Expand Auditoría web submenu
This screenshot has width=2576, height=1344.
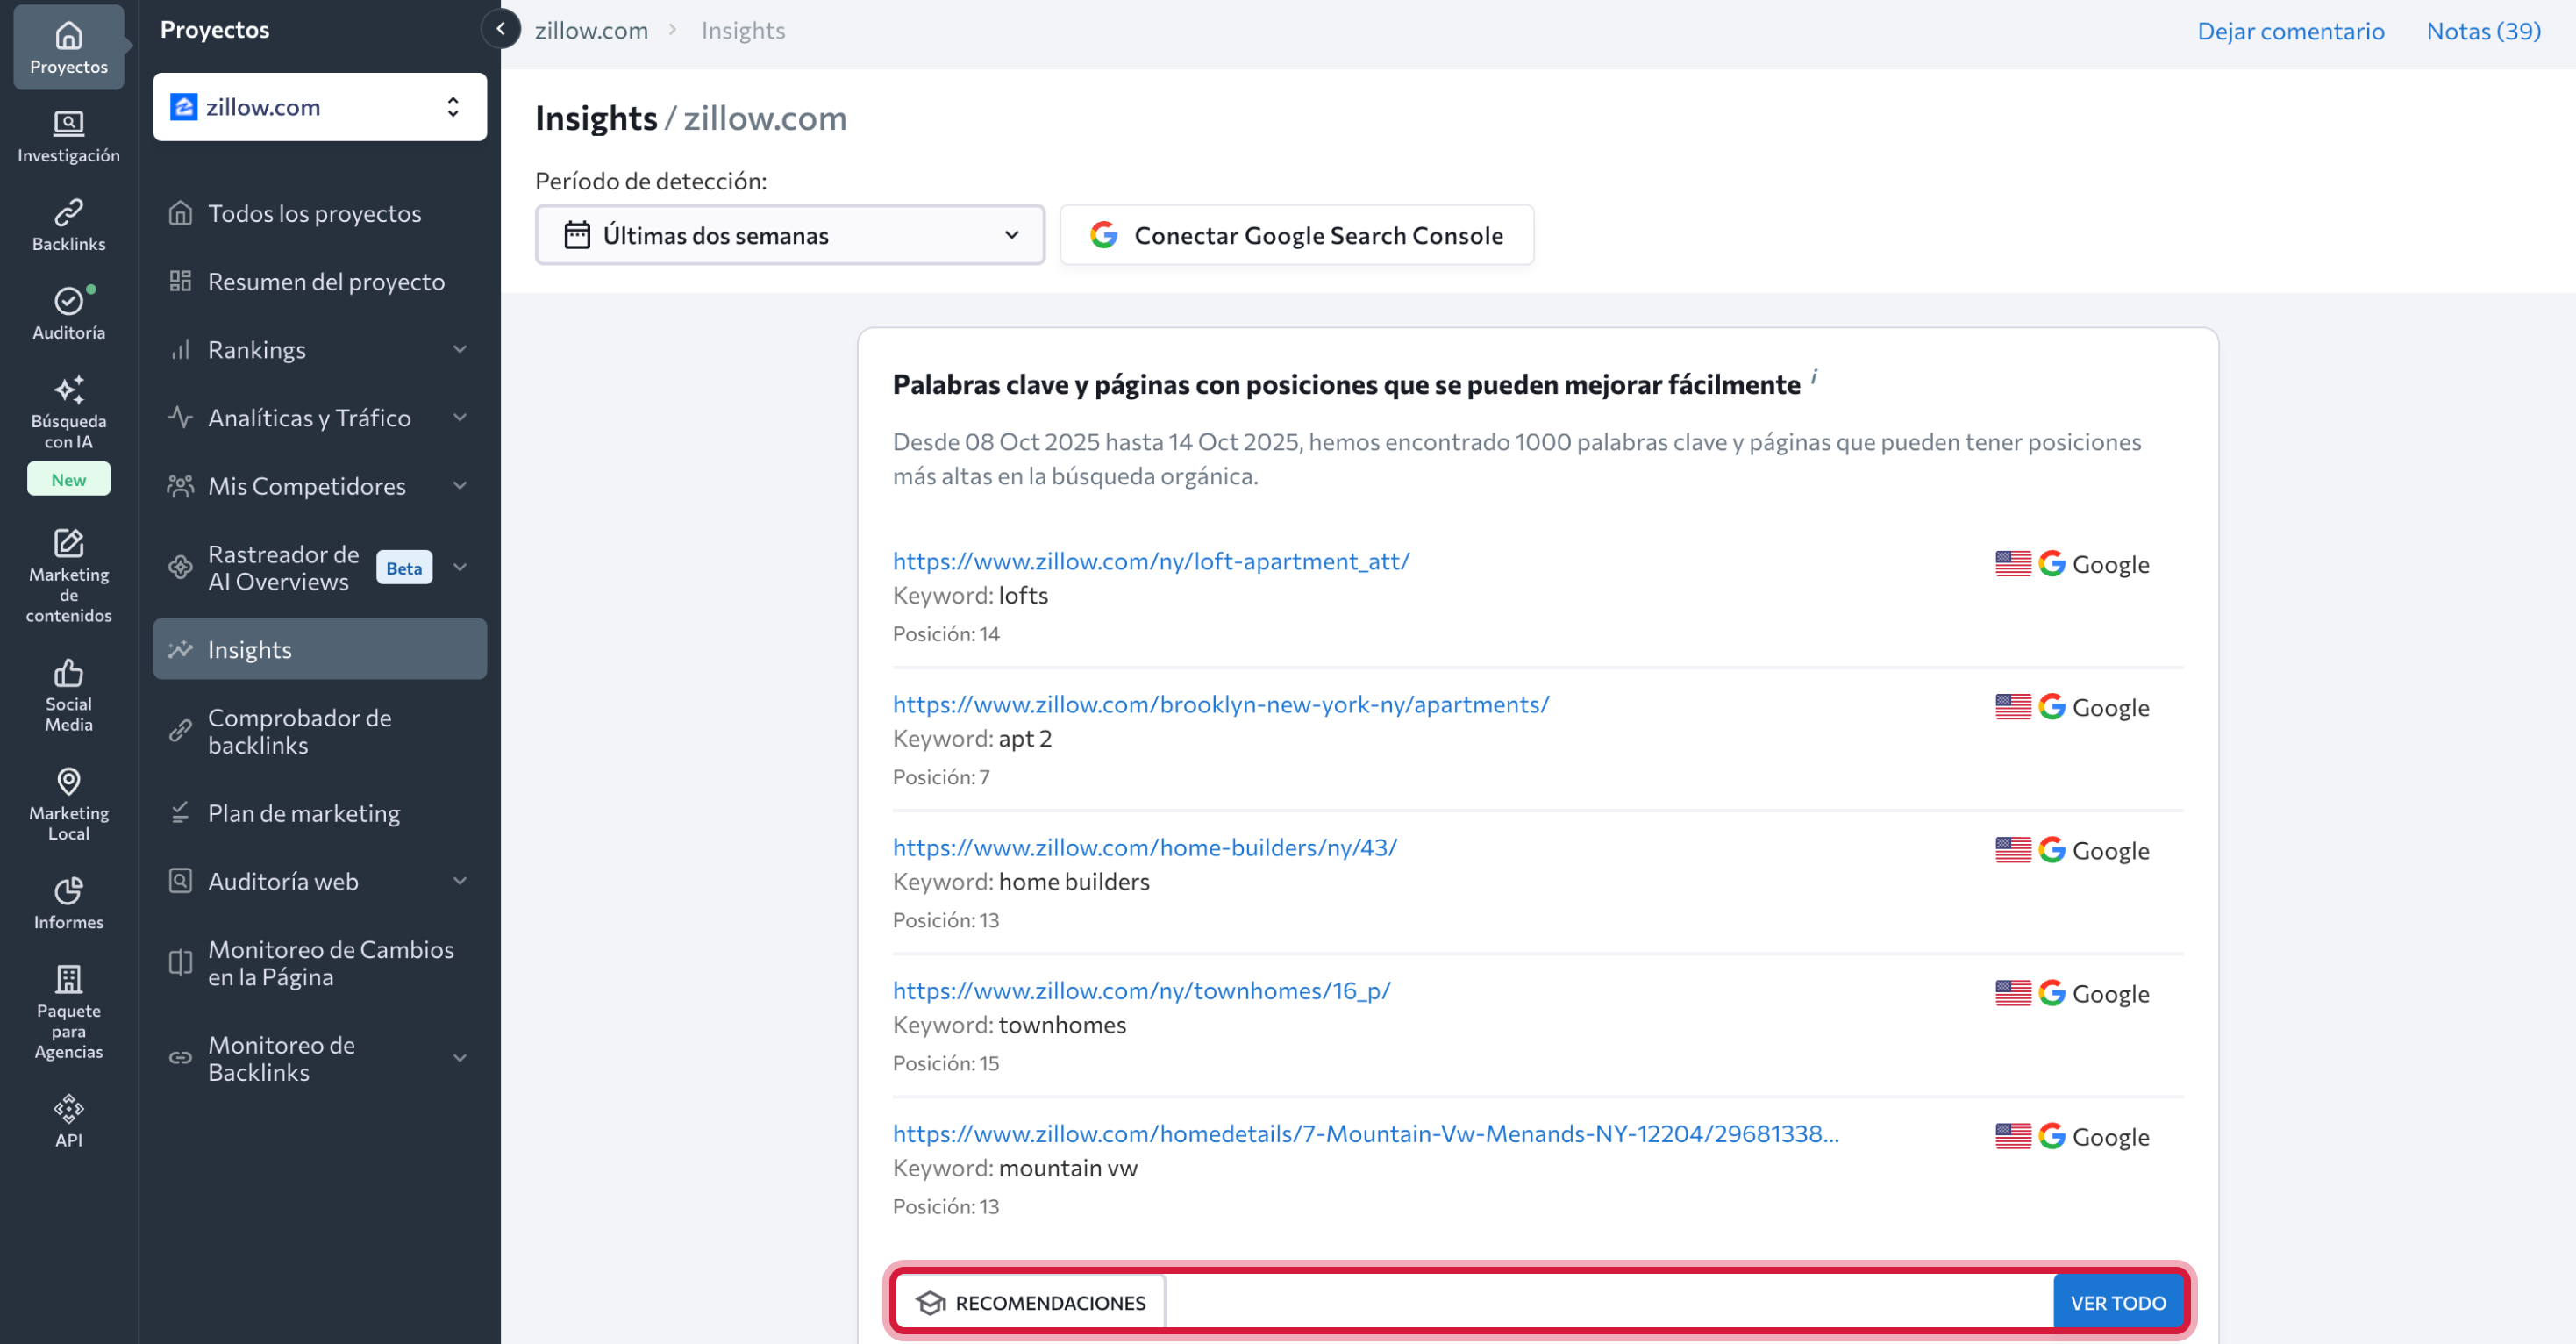[x=460, y=881]
